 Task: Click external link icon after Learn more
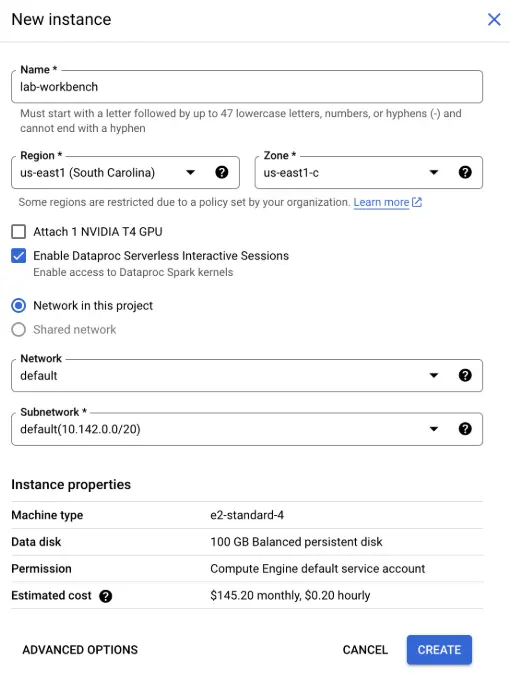(417, 202)
